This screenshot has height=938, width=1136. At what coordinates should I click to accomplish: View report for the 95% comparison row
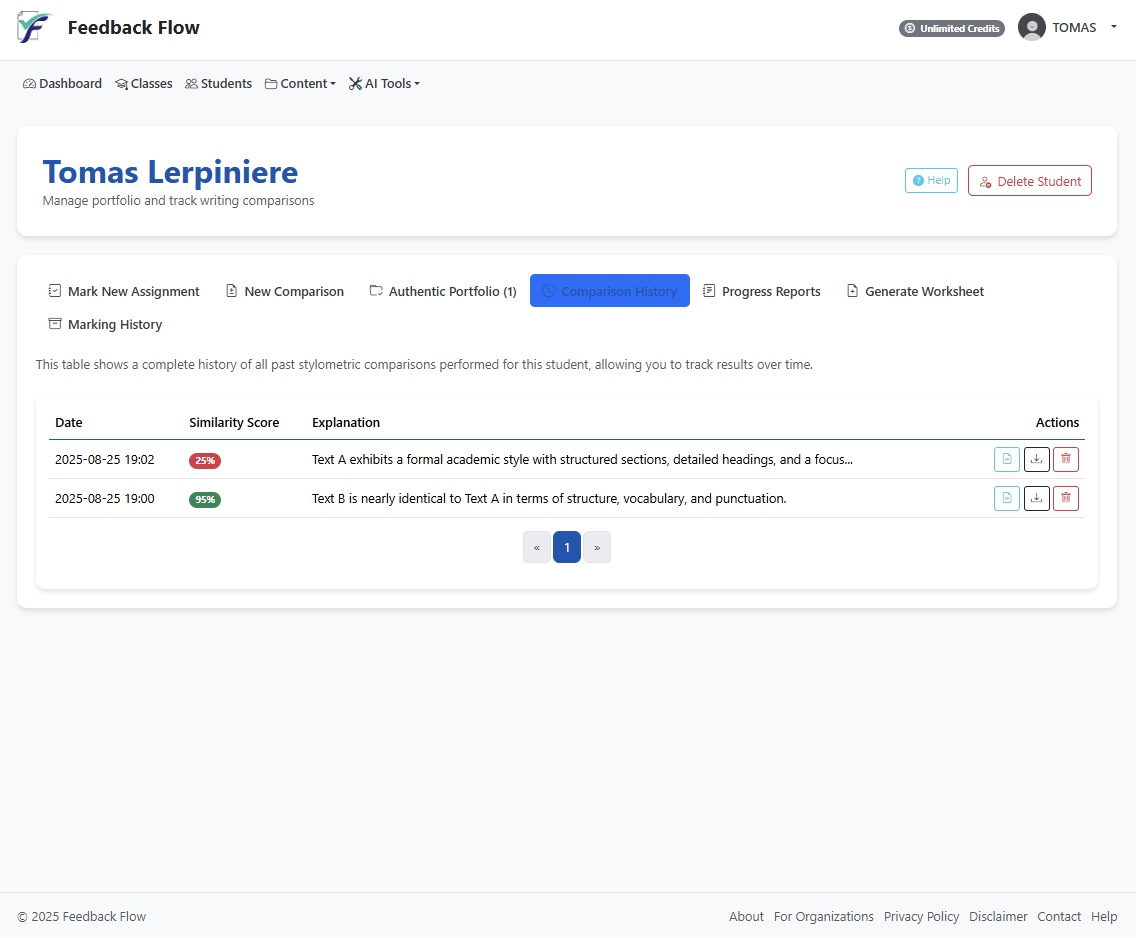click(x=1006, y=498)
